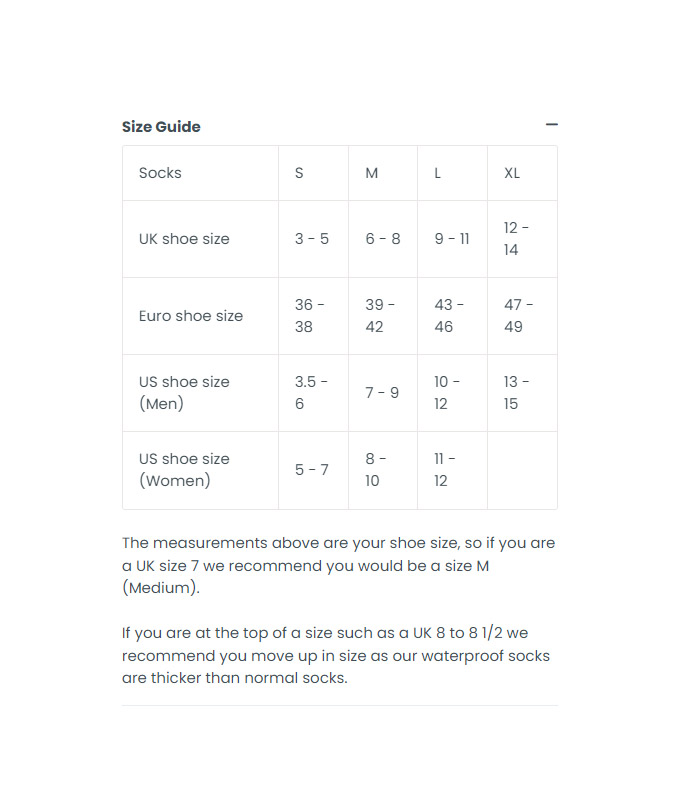688x806 pixels.
Task: Select the Euro shoe size row label
Action: coord(191,316)
